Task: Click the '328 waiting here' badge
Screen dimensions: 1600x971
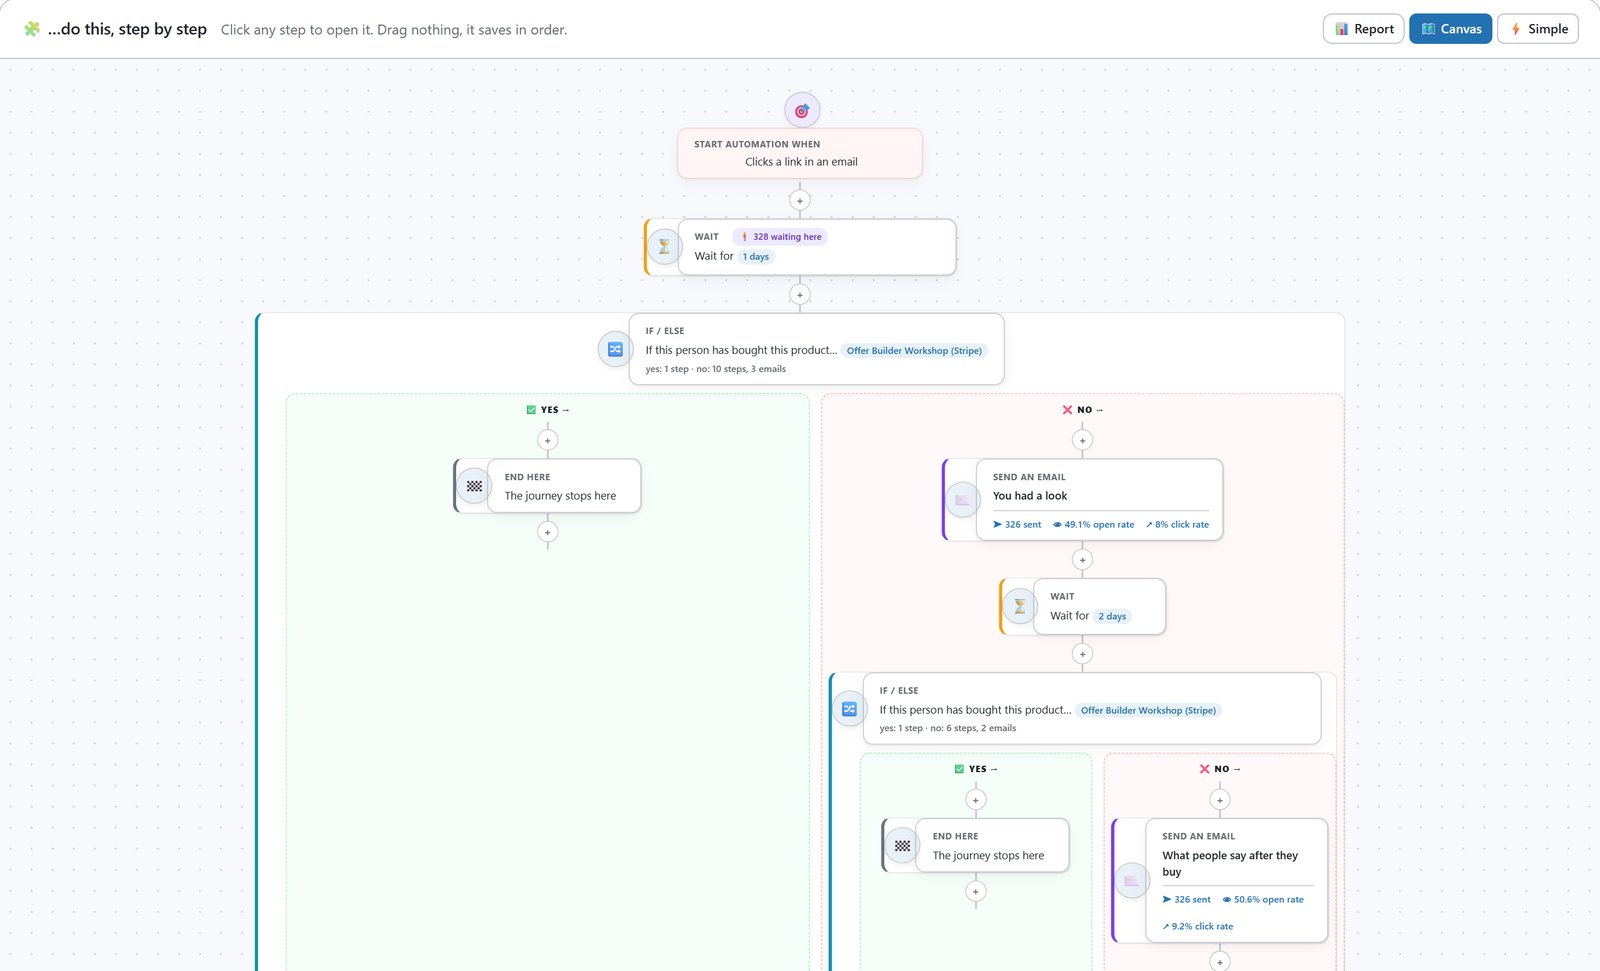Action: 780,237
